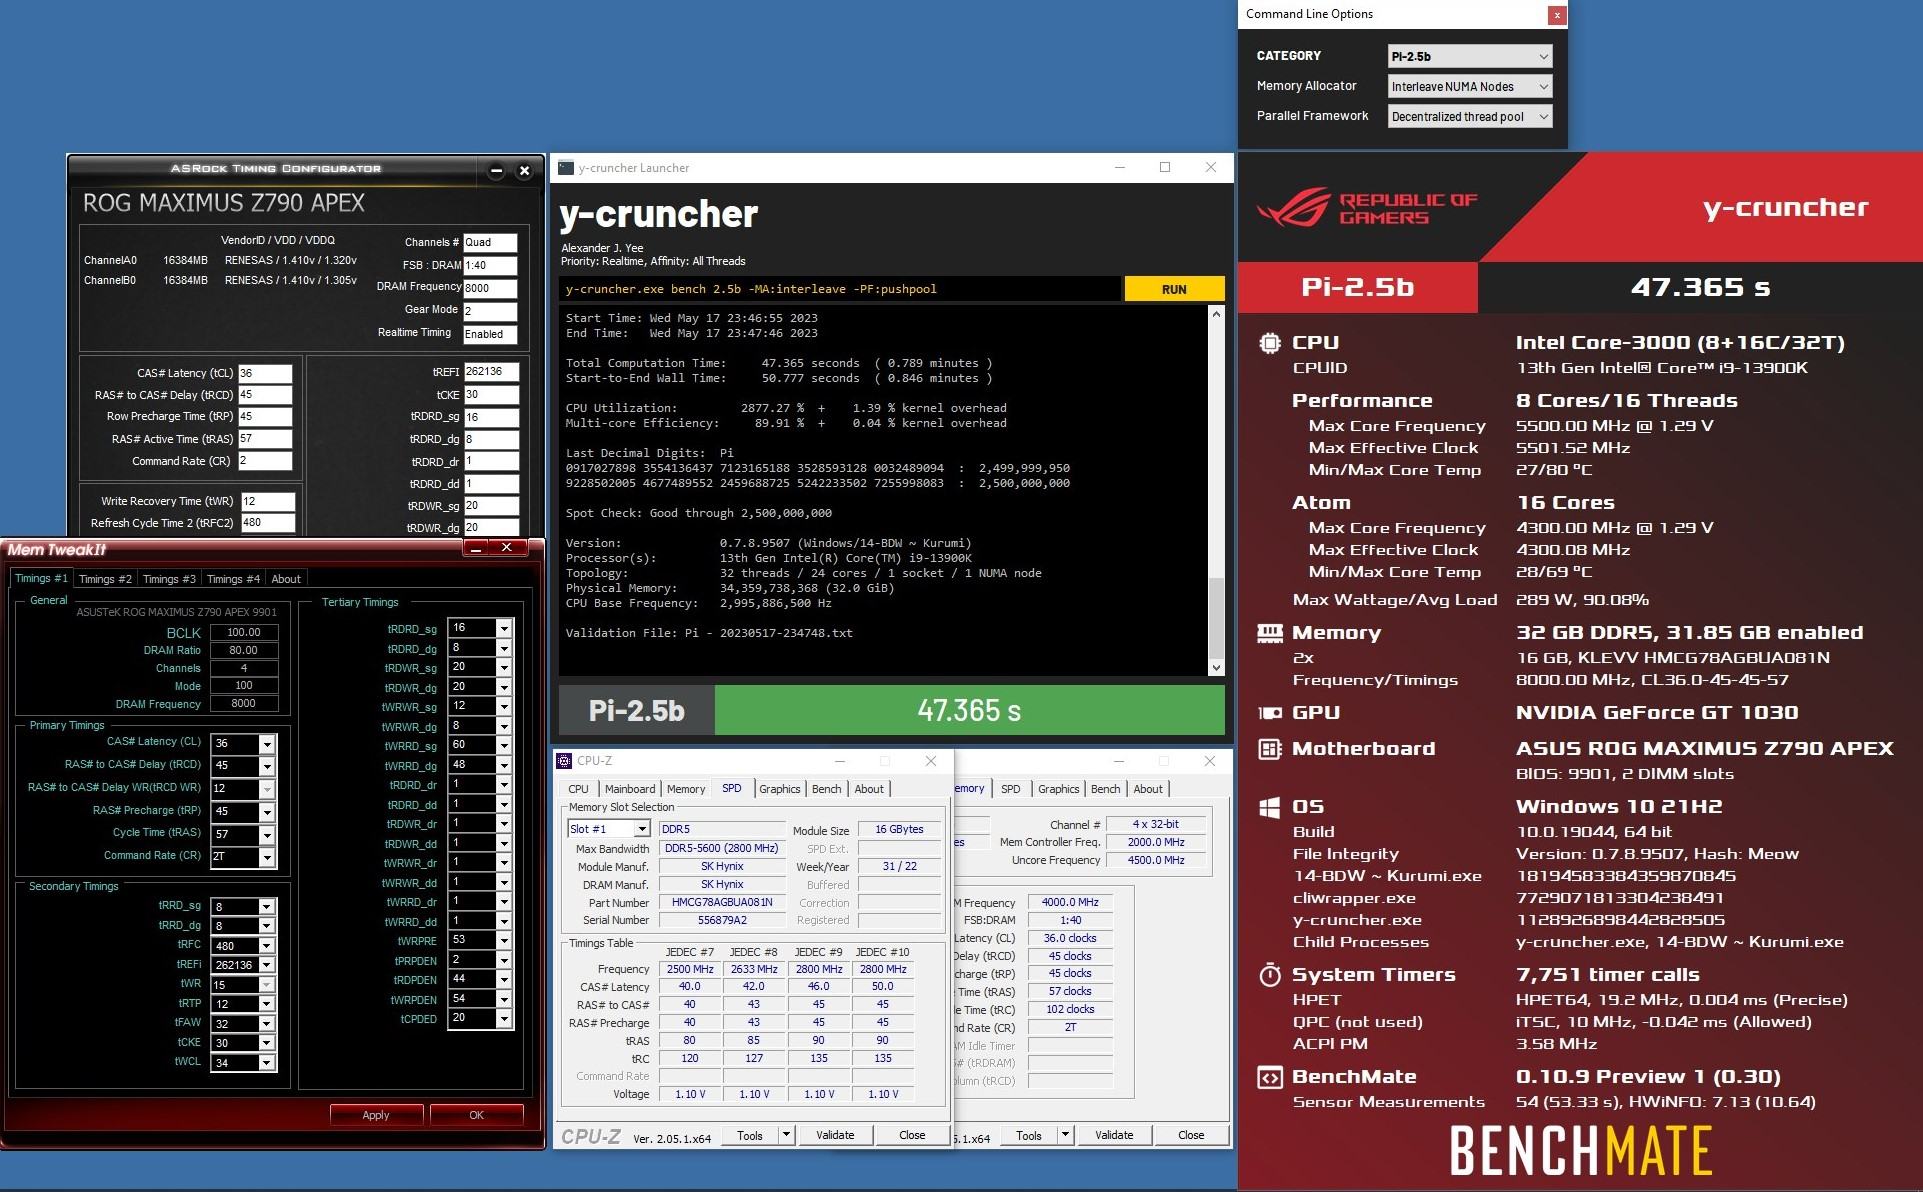
Task: Click the Windows OS logo icon
Action: coord(1269,807)
